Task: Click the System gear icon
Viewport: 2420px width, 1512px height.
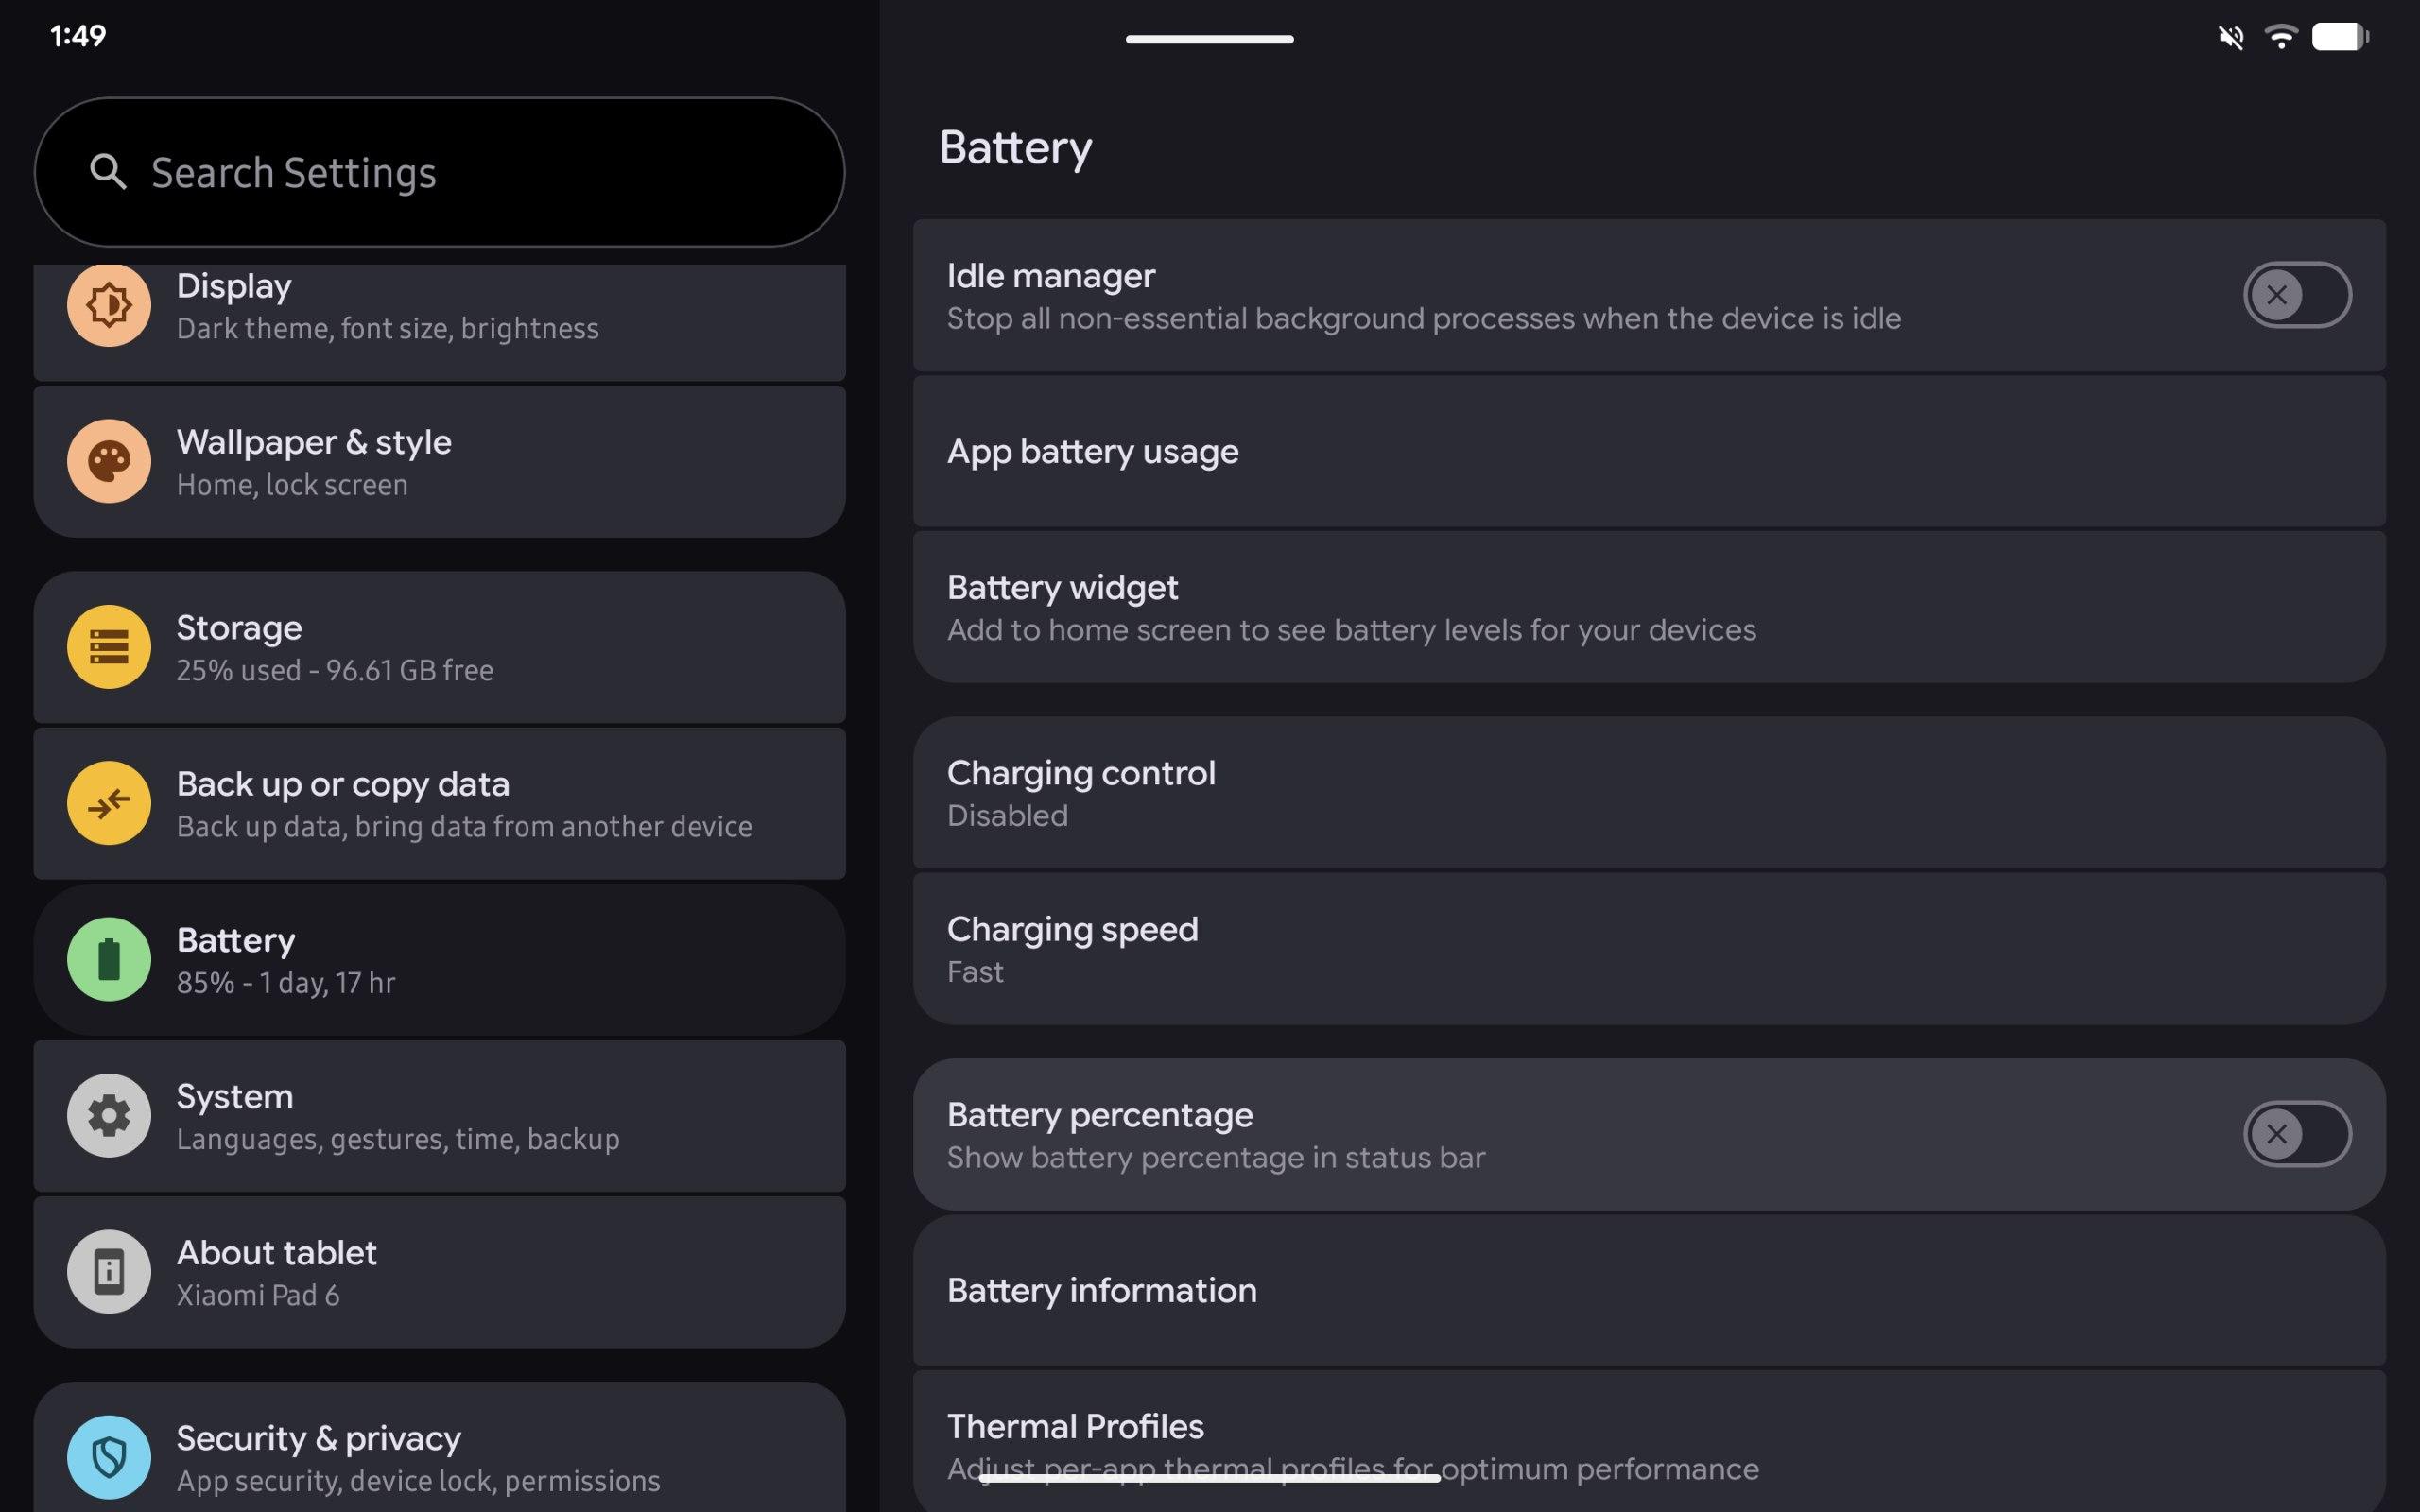Action: [x=109, y=1115]
